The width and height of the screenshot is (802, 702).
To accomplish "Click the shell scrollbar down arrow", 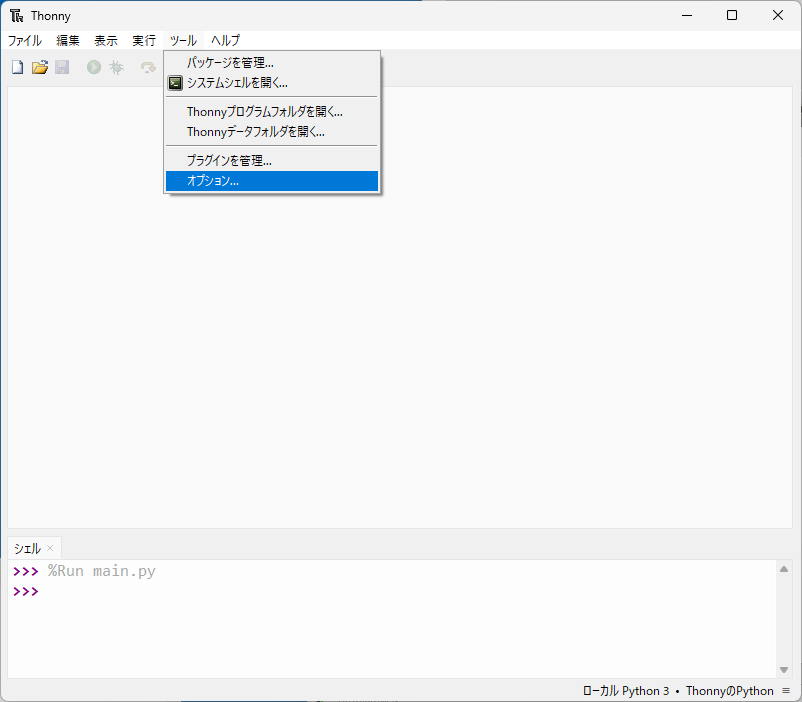I will tap(784, 670).
